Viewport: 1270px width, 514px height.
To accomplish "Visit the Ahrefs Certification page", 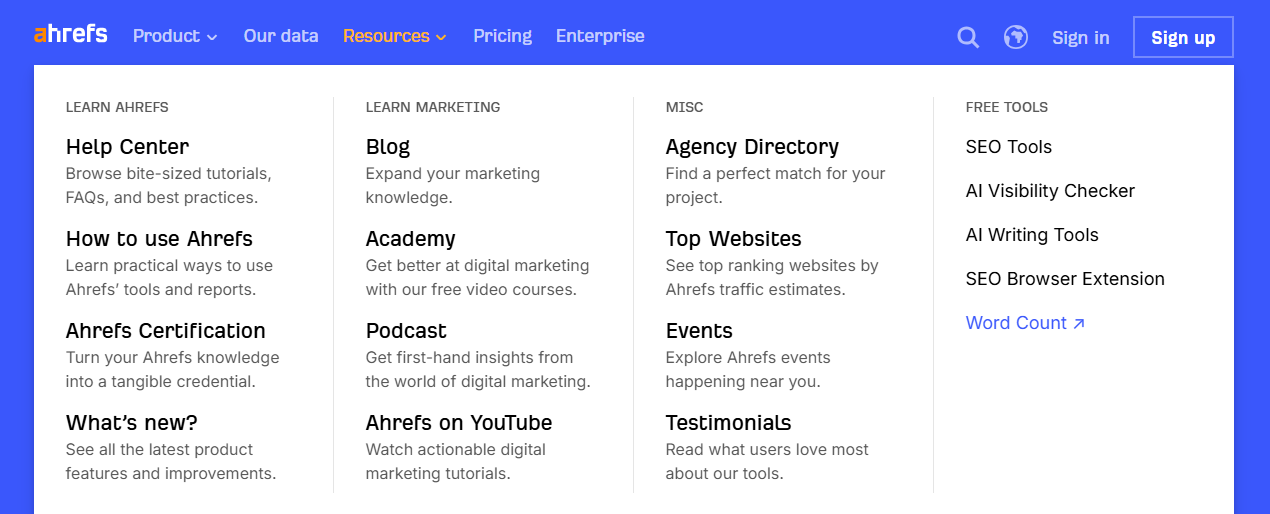I will (166, 331).
